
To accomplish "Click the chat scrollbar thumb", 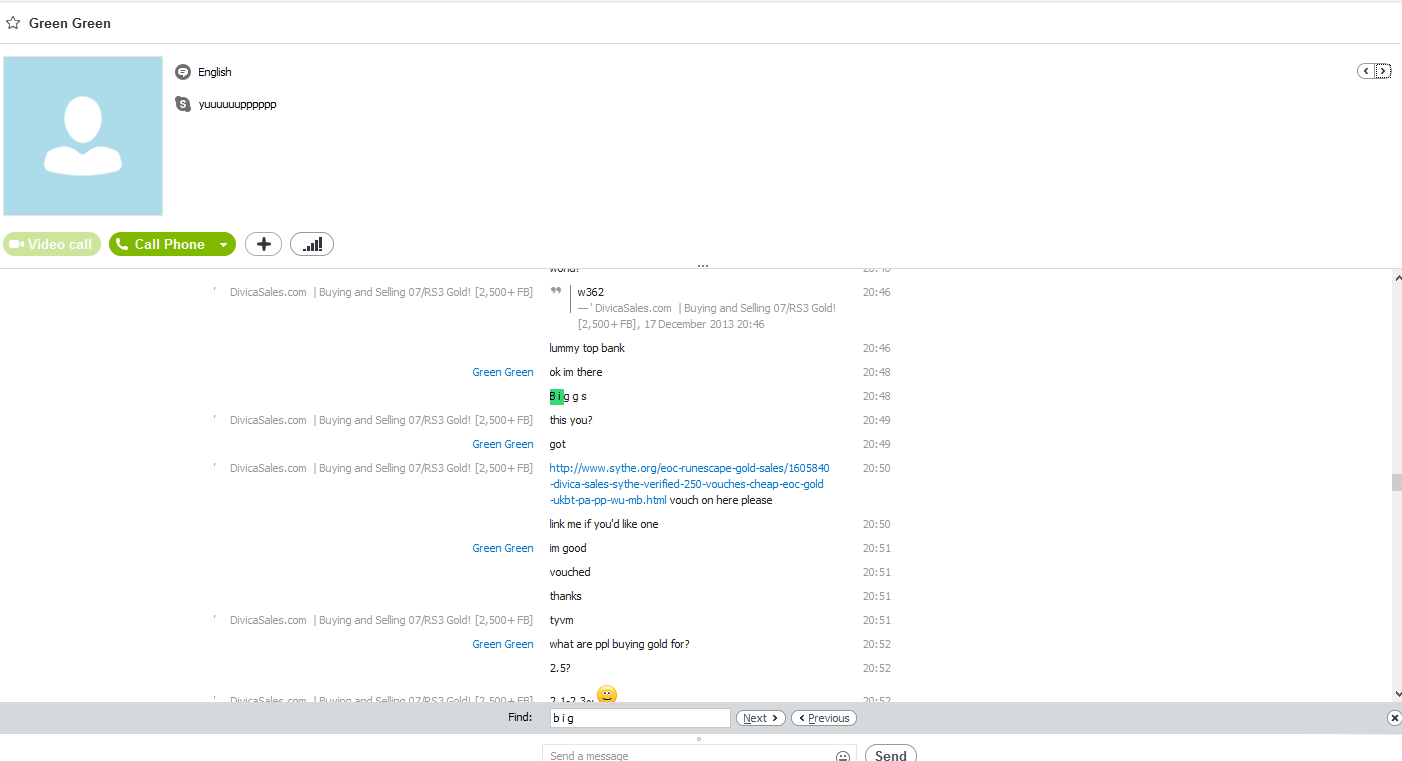I will coord(1396,482).
